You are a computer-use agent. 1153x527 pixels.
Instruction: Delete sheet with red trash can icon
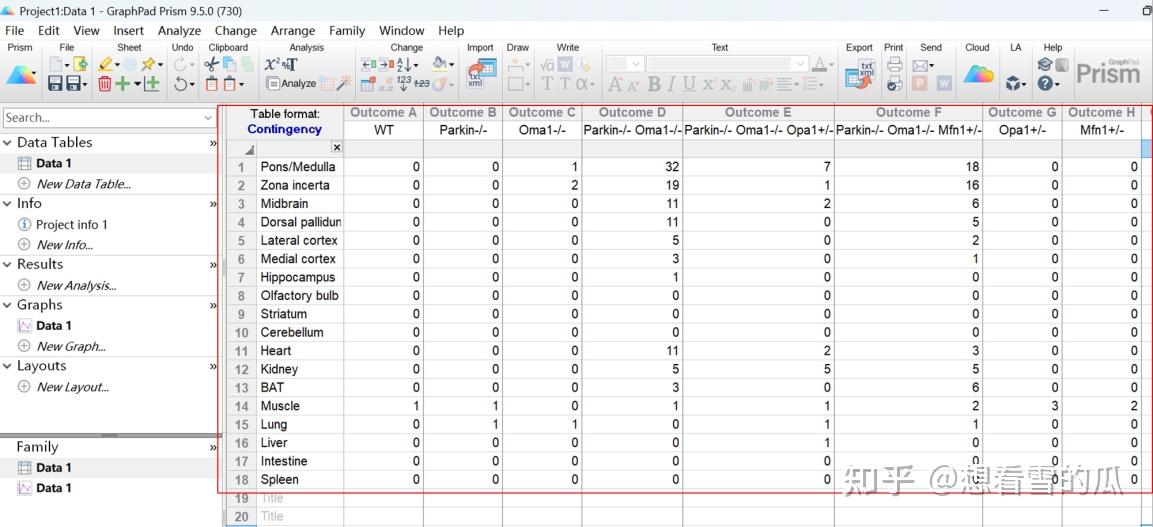coord(104,84)
